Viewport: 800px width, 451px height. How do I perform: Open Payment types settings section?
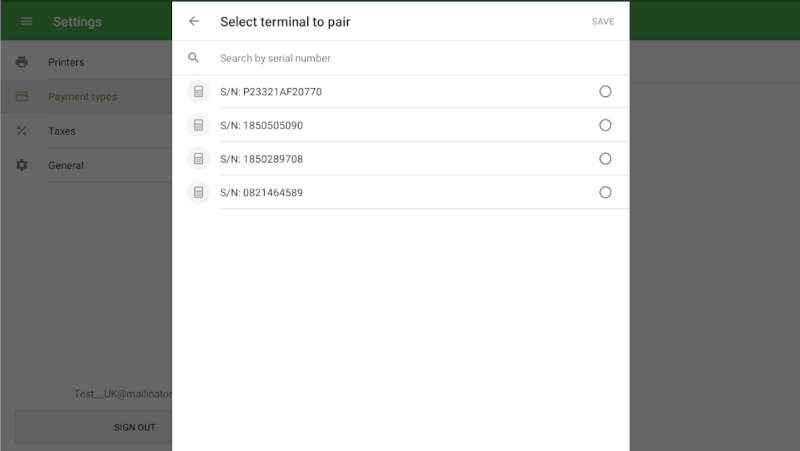click(83, 97)
